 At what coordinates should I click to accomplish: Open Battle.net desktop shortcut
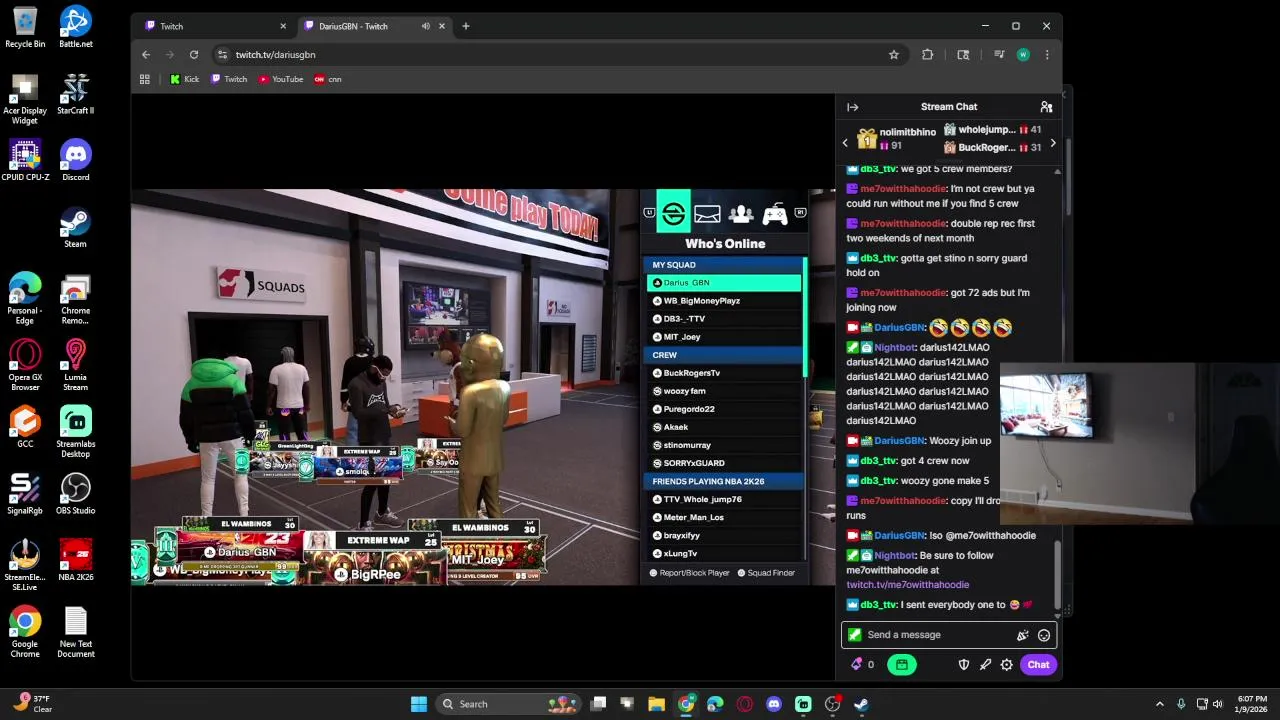(x=76, y=27)
